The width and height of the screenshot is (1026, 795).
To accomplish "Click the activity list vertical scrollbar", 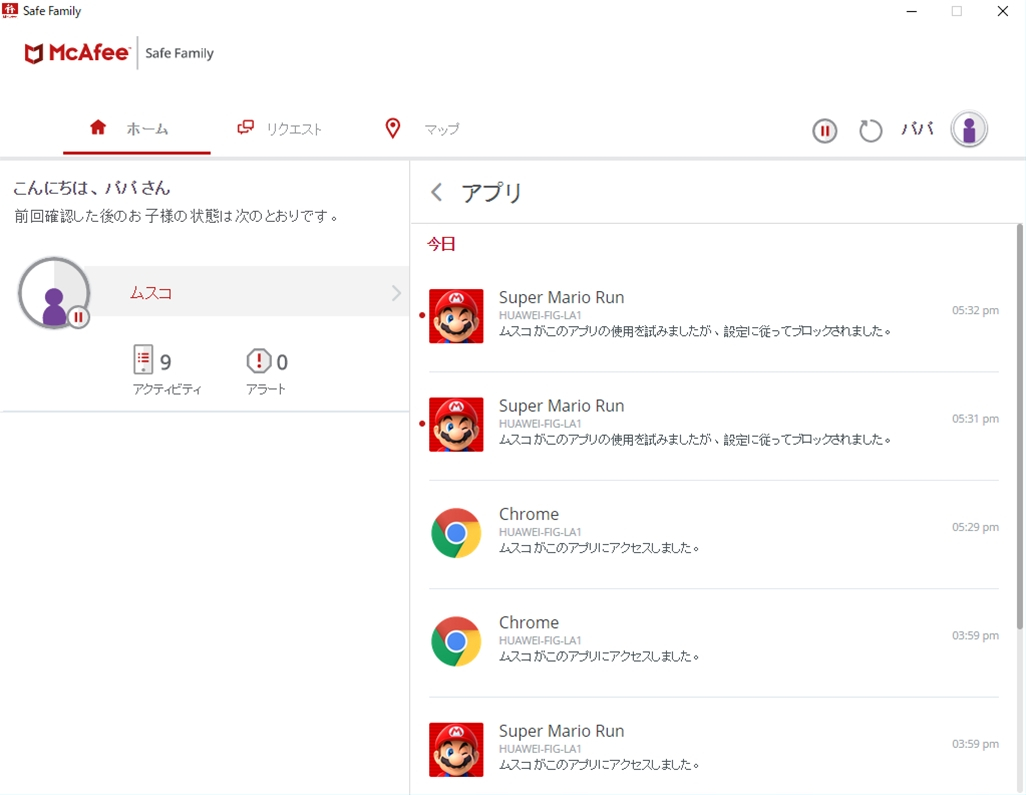I will [1019, 426].
